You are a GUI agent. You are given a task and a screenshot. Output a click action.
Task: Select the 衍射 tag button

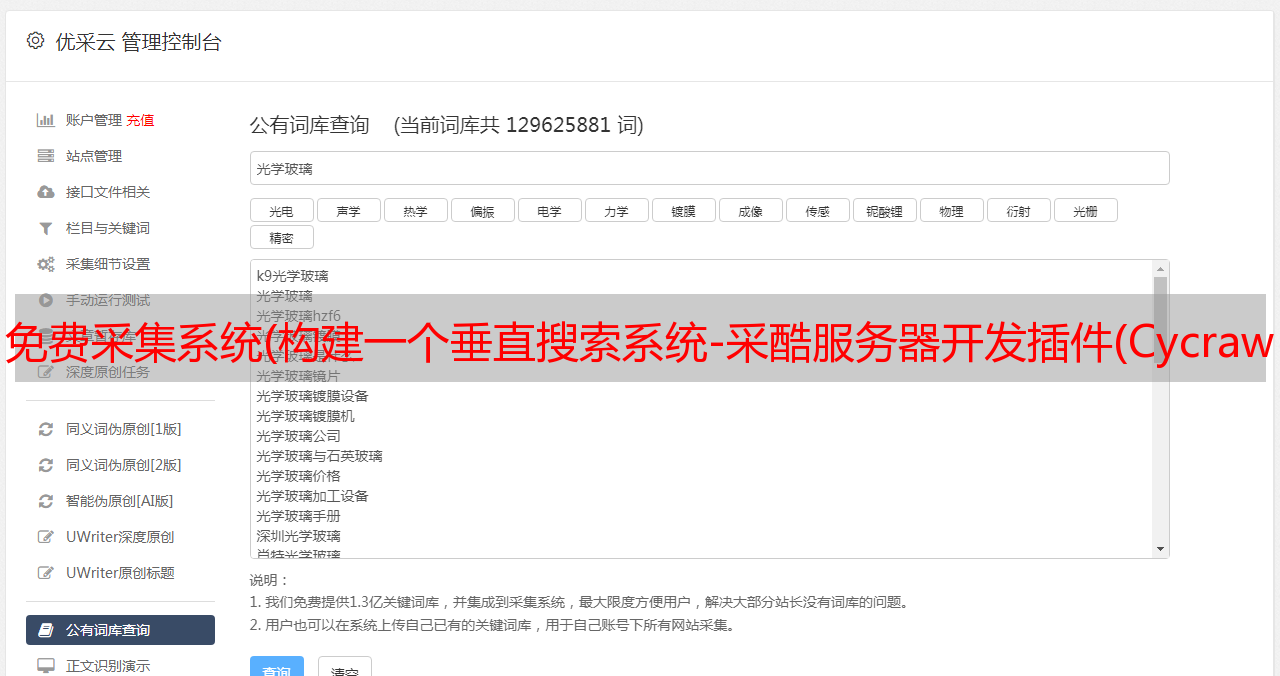tap(1019, 210)
